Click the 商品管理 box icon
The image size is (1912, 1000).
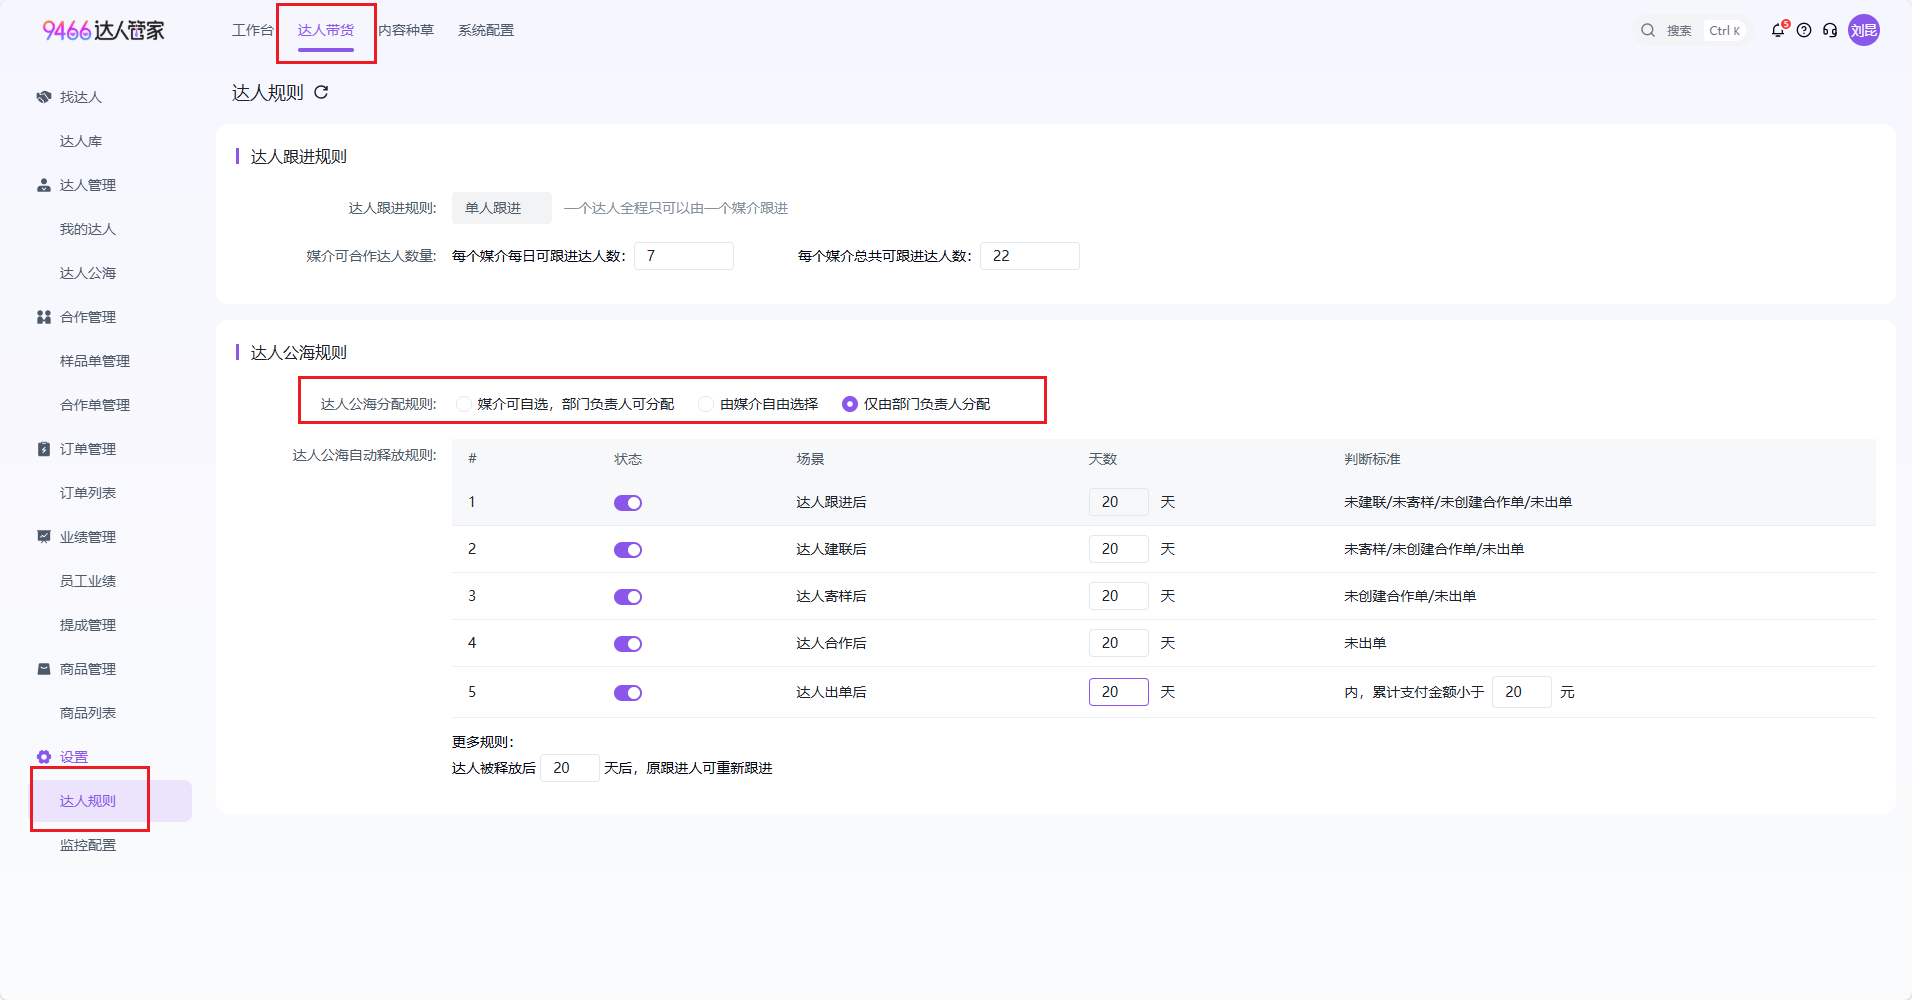(x=44, y=669)
